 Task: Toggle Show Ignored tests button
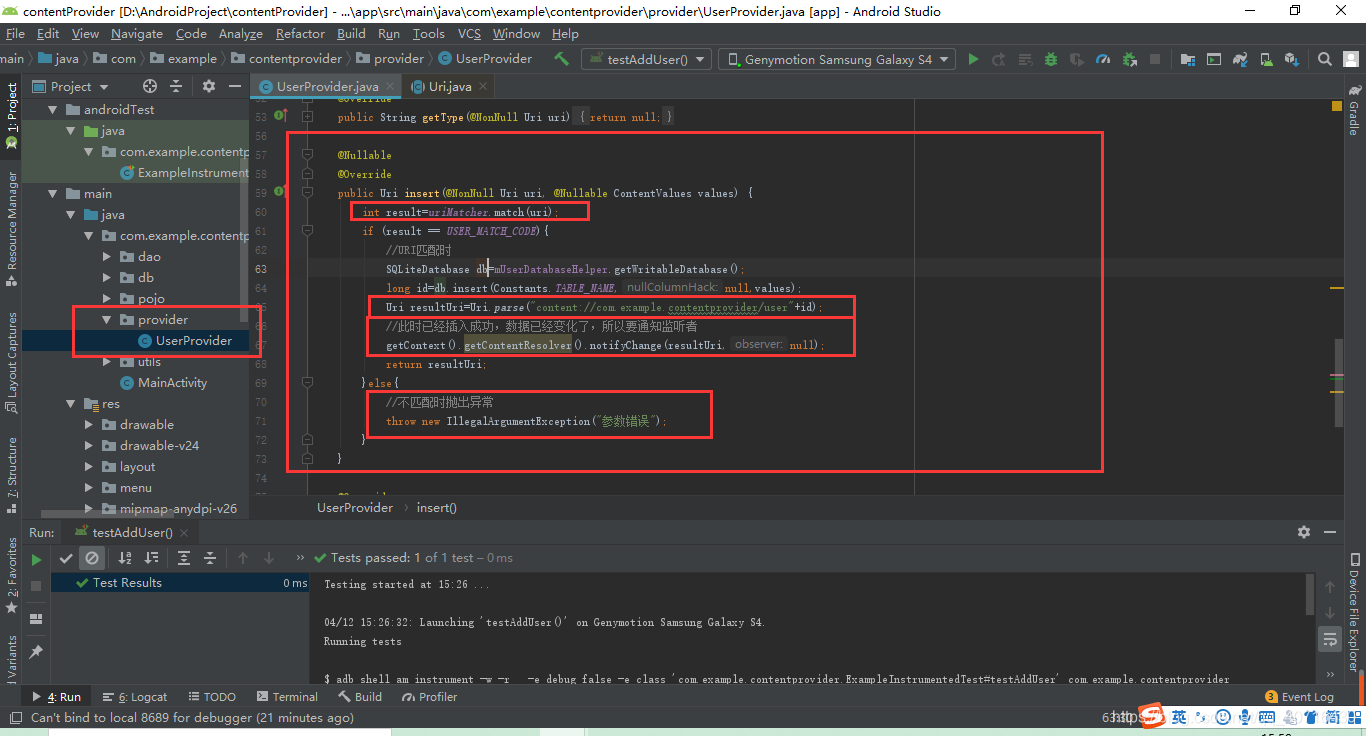click(x=92, y=558)
